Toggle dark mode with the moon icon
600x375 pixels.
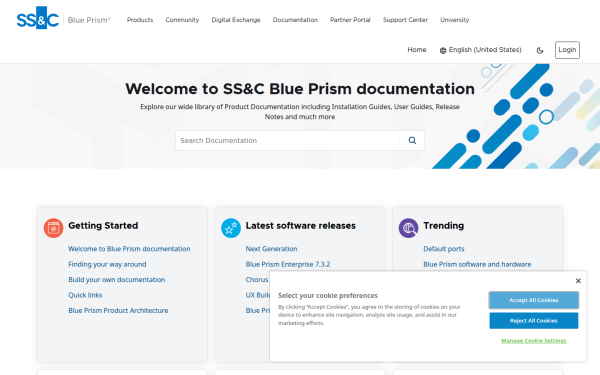point(540,50)
